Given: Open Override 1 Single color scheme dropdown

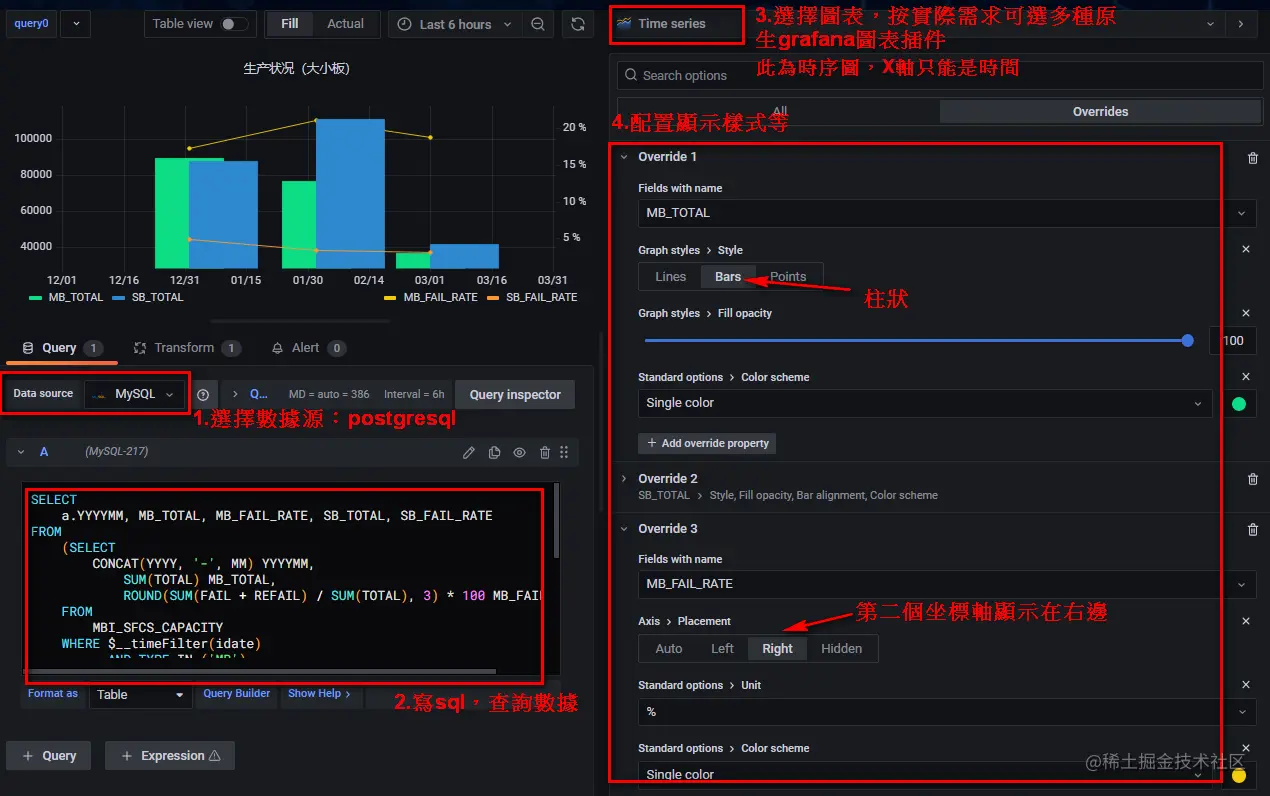Looking at the screenshot, I should coord(925,403).
